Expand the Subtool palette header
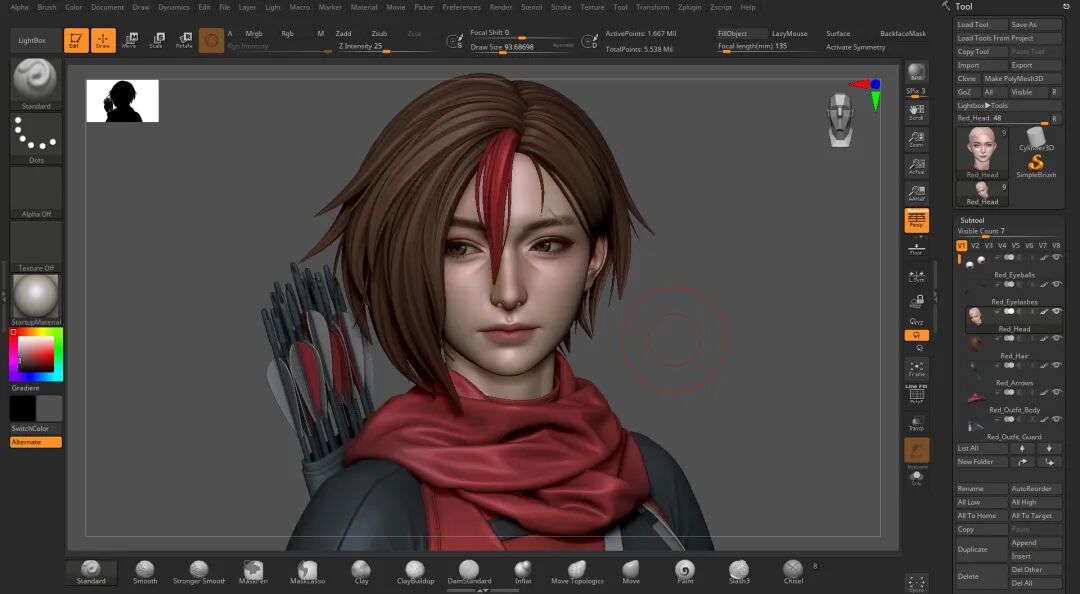The height and width of the screenshot is (594, 1080). tap(972, 221)
